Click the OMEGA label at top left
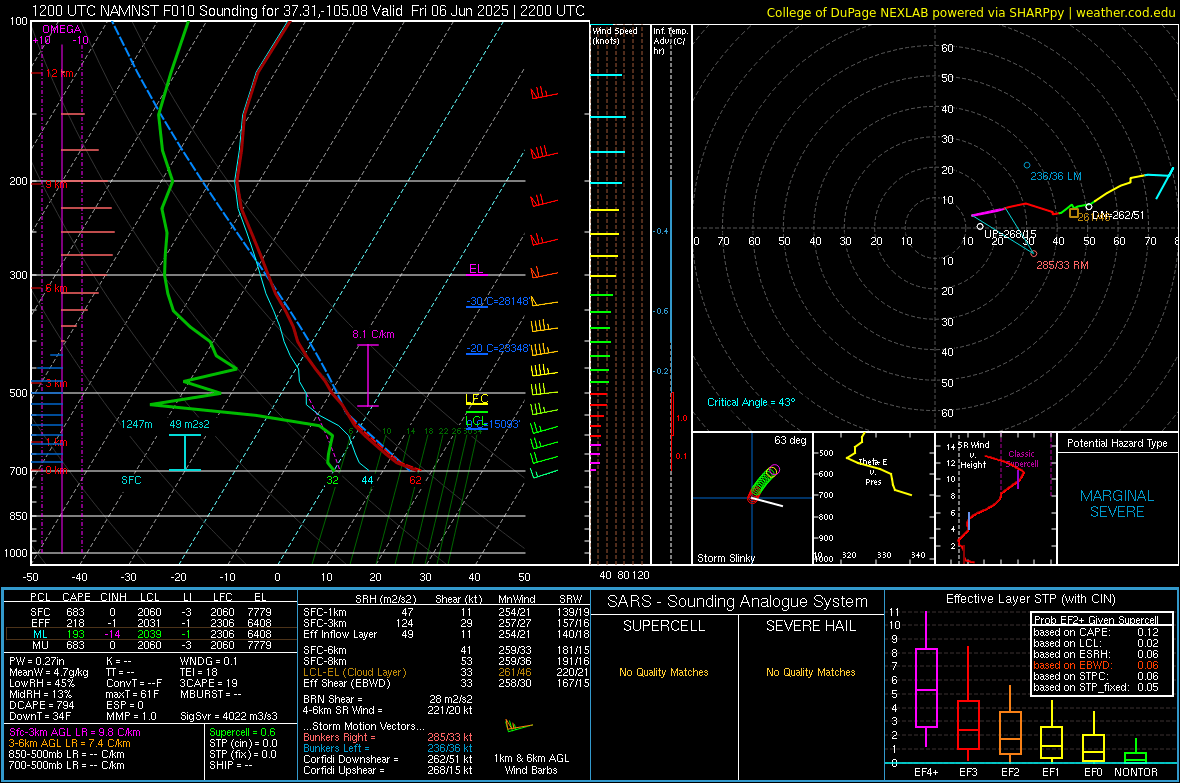This screenshot has height=783, width=1180. [x=62, y=29]
